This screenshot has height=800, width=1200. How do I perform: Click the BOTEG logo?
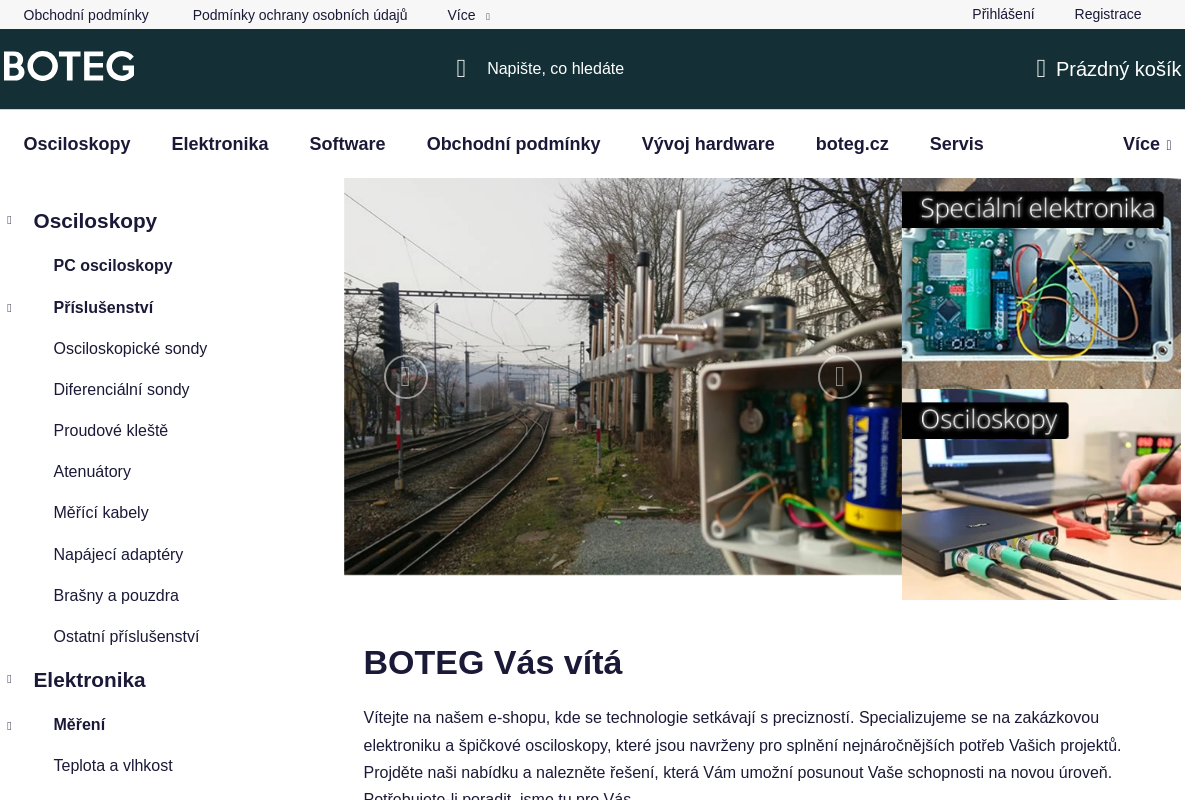click(68, 65)
